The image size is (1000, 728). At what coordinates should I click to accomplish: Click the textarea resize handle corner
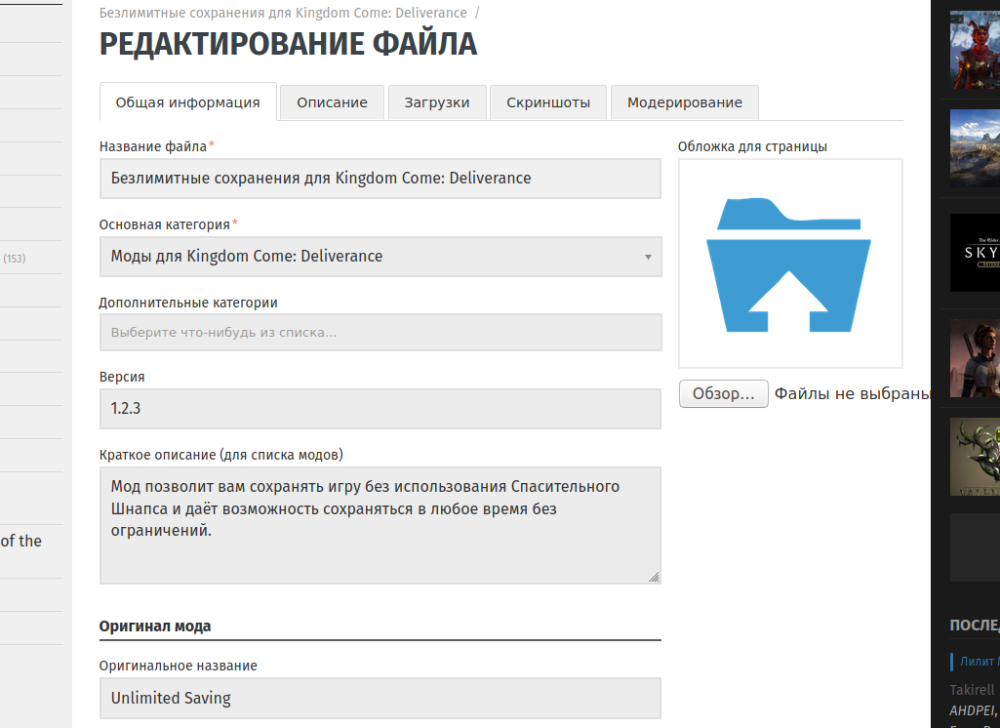[654, 577]
